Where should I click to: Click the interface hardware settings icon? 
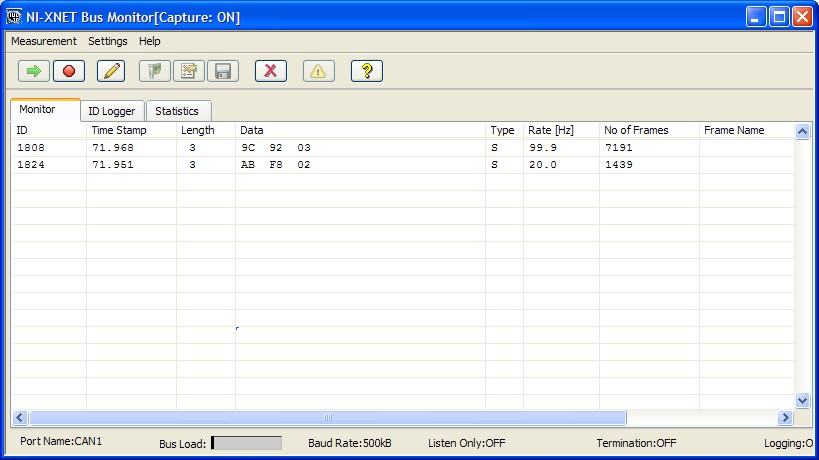coord(155,71)
